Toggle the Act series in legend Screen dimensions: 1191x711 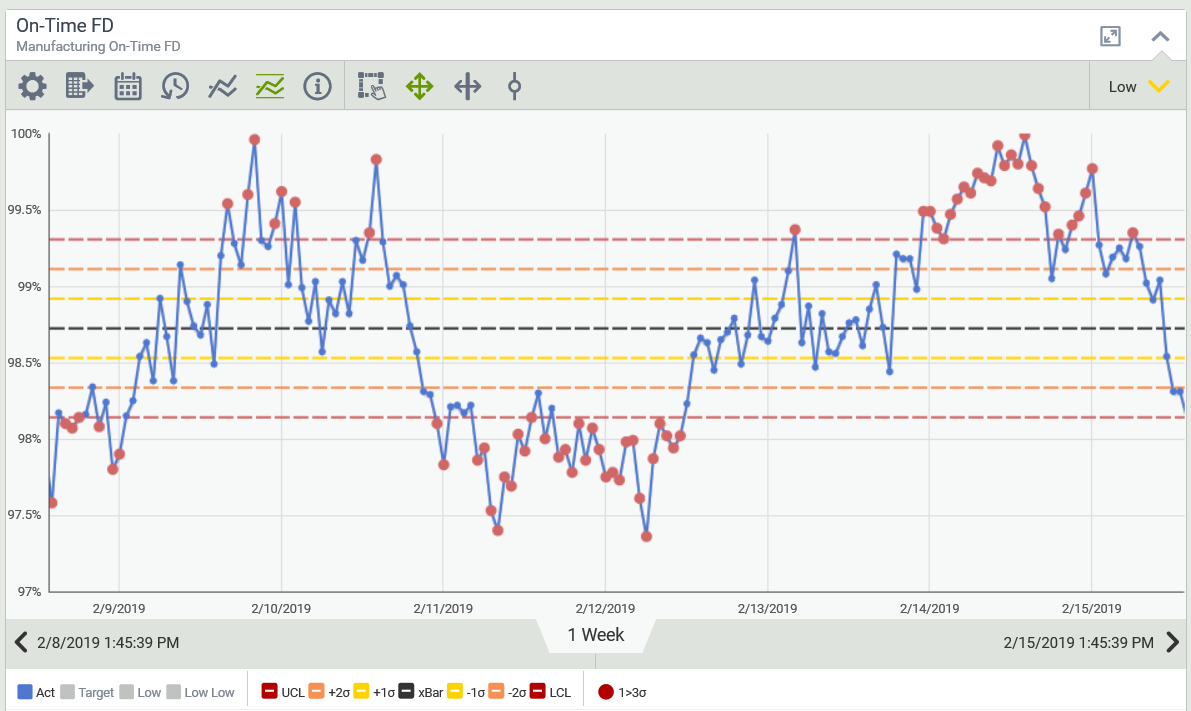[x=36, y=691]
